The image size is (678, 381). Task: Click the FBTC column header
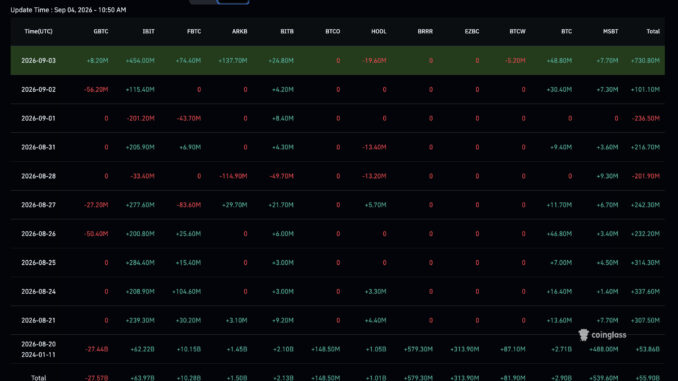point(194,32)
